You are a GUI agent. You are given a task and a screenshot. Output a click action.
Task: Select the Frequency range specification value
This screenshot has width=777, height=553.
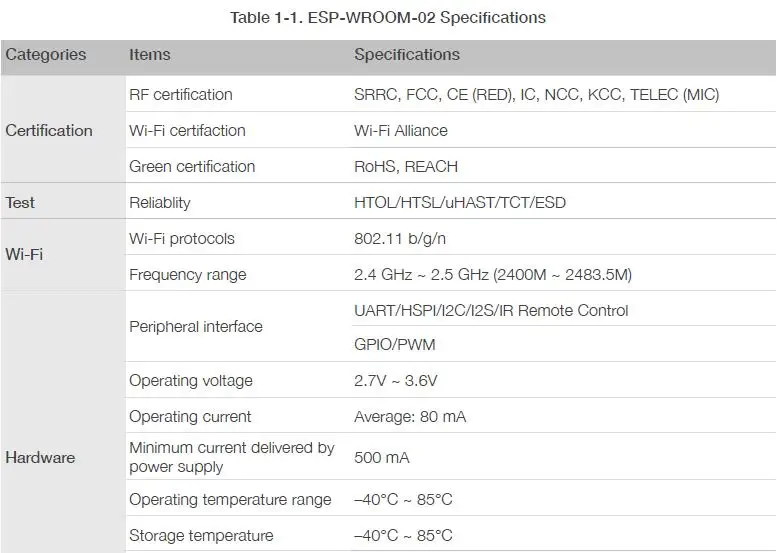click(493, 275)
